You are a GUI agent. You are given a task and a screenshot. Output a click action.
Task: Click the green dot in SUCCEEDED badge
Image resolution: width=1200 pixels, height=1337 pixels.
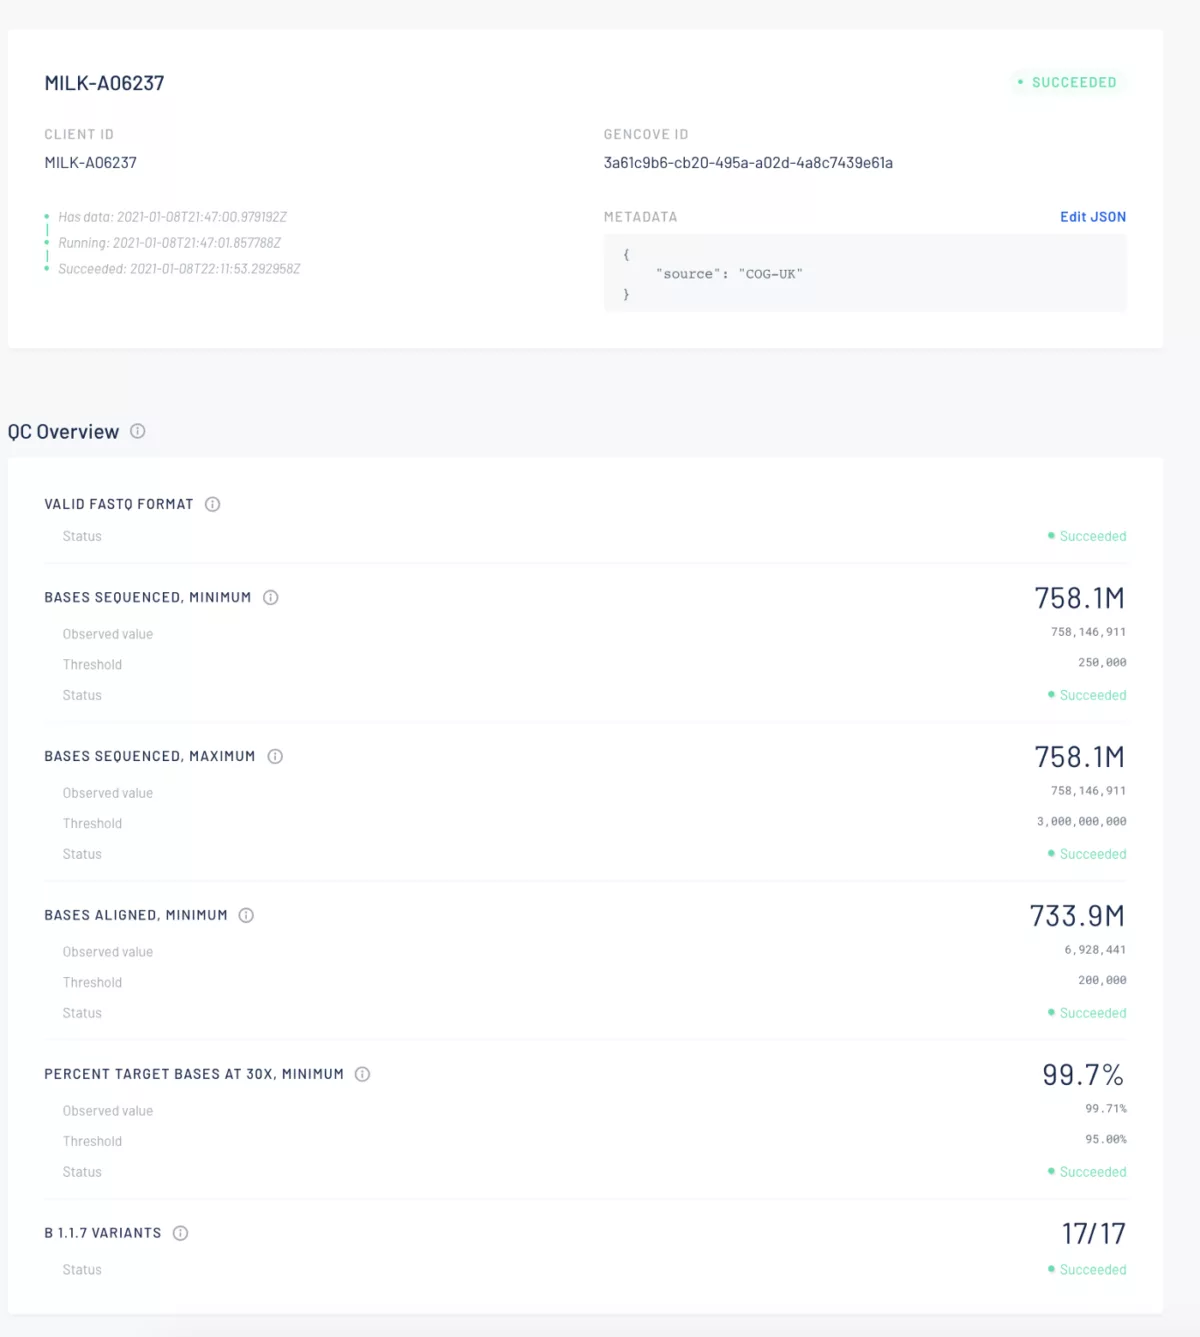click(1021, 83)
